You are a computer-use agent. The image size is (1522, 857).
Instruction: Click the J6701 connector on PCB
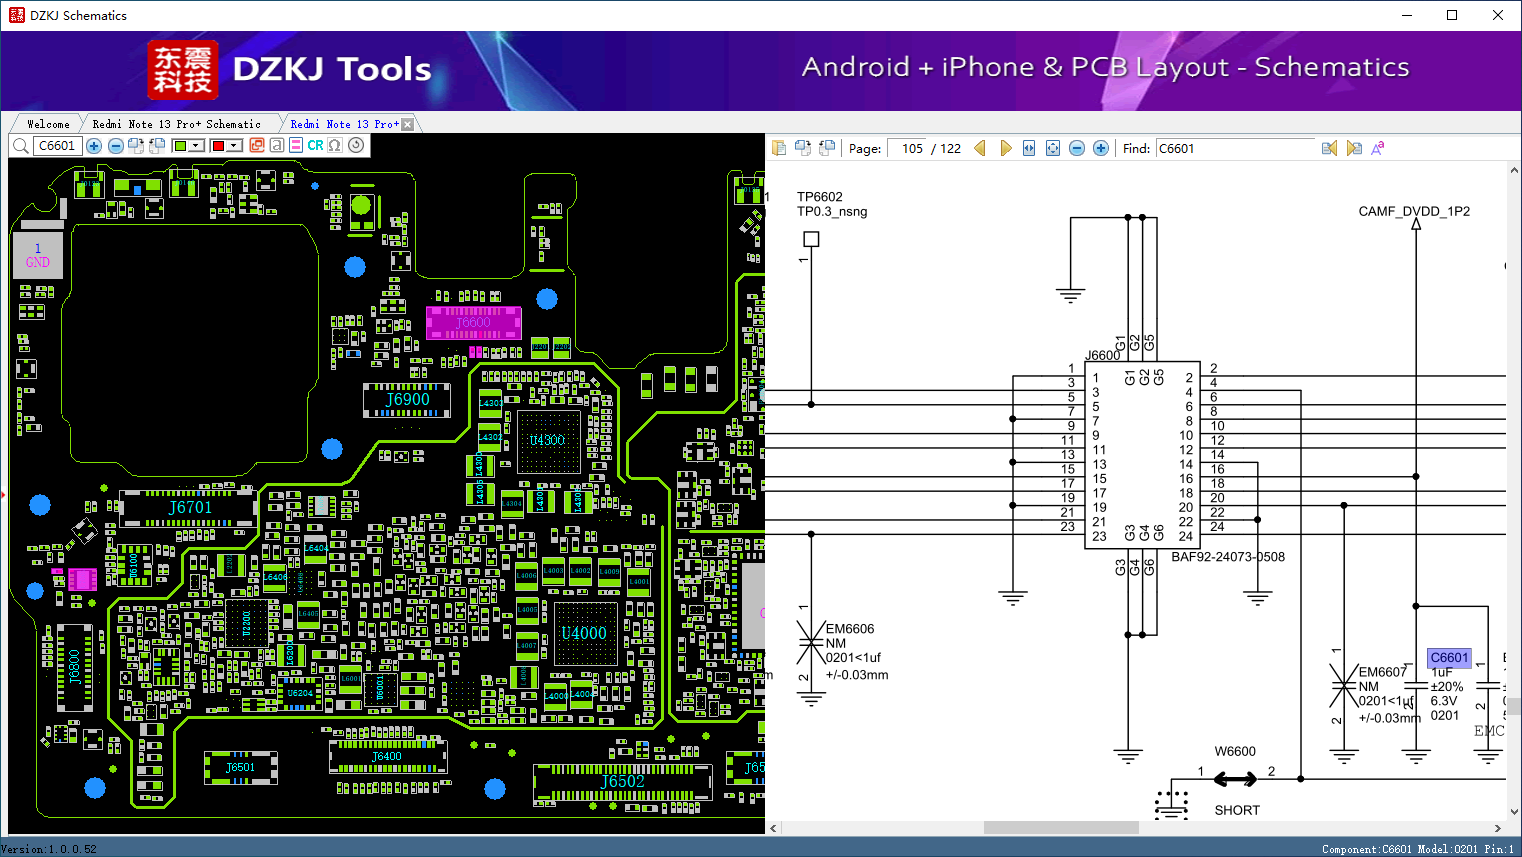[190, 508]
